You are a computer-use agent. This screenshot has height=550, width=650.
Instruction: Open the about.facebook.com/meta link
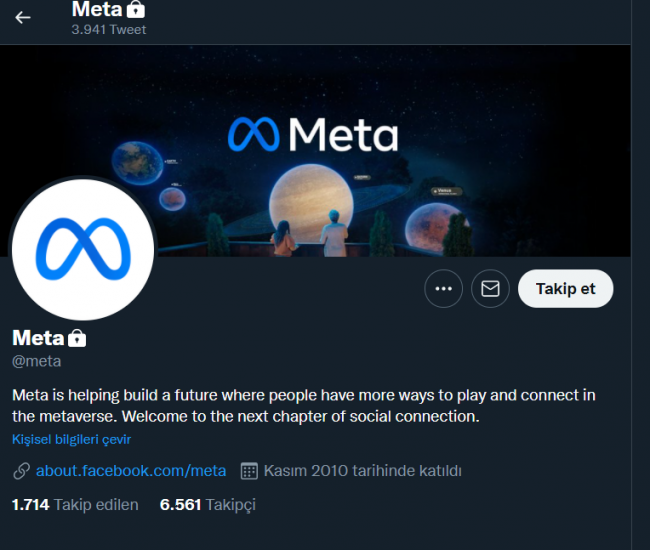coord(131,470)
